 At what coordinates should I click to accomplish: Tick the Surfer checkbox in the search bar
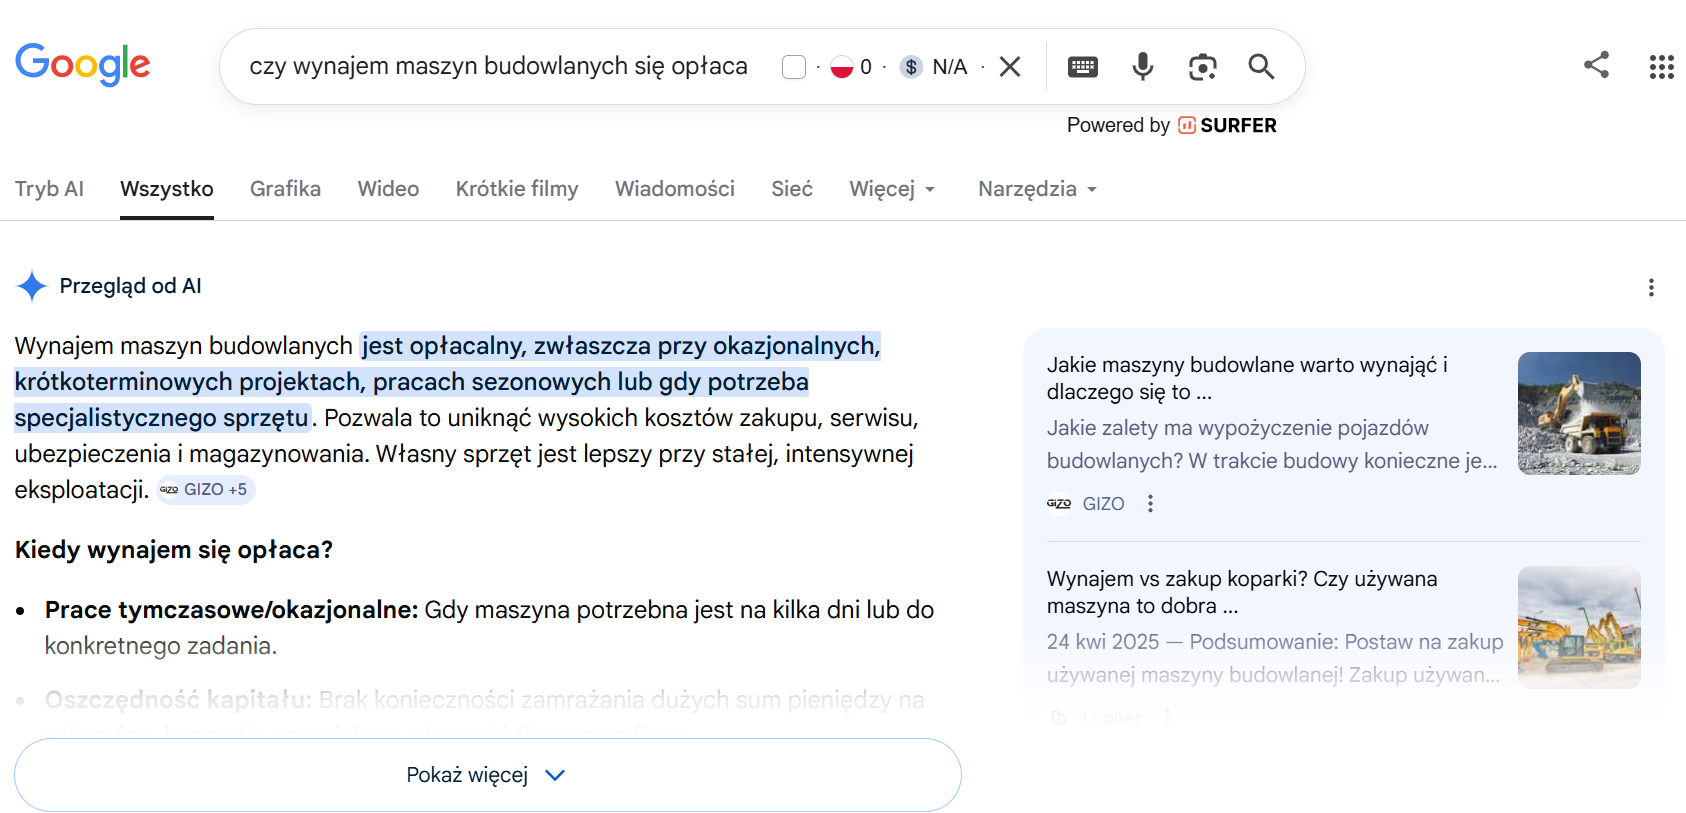pyautogui.click(x=794, y=67)
